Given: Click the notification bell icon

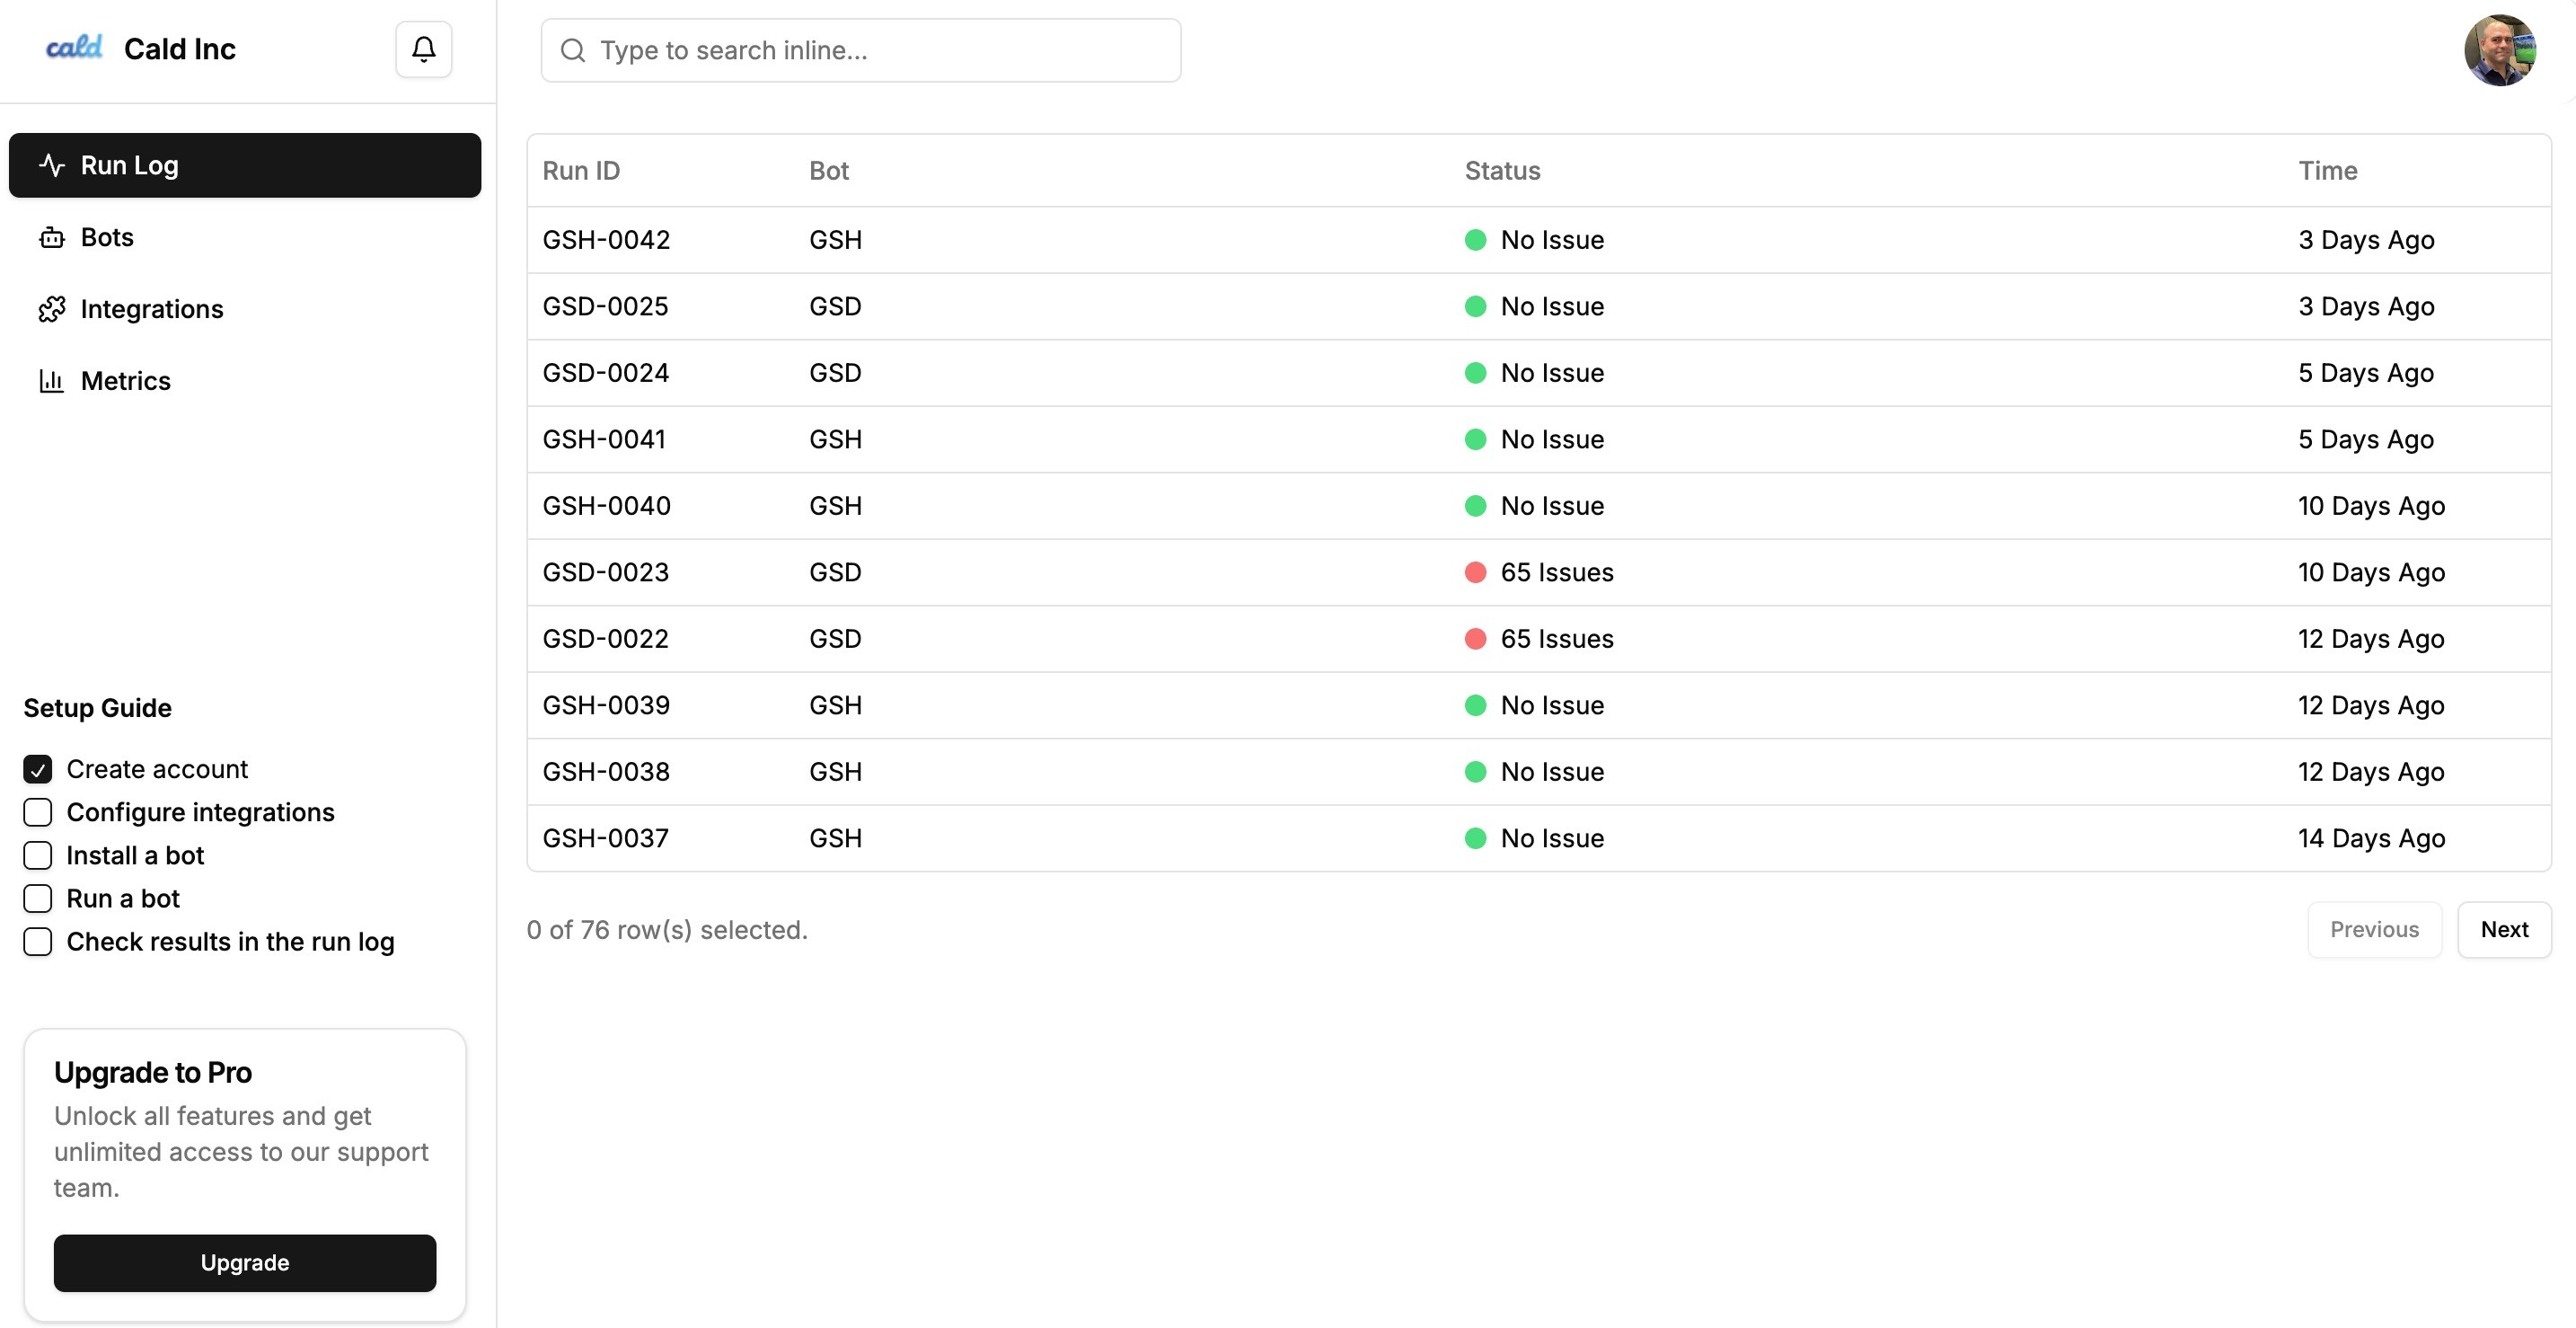Looking at the screenshot, I should pos(423,49).
